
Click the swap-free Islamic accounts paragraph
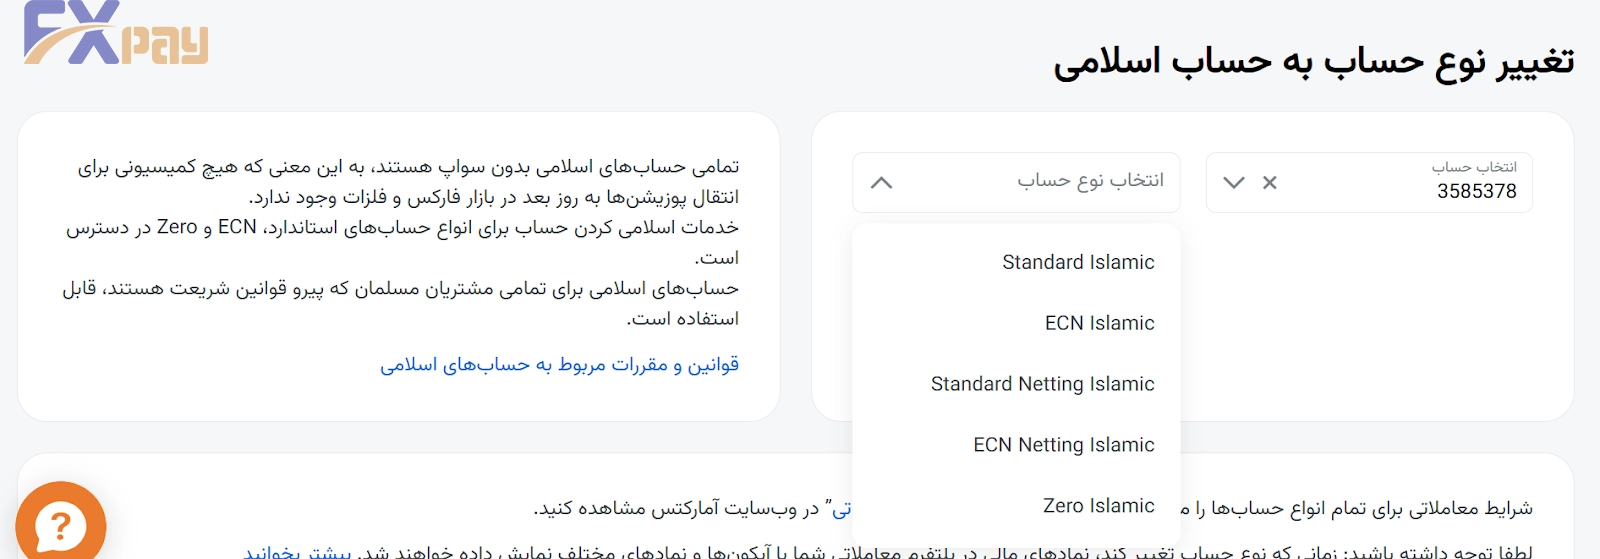coord(408,181)
